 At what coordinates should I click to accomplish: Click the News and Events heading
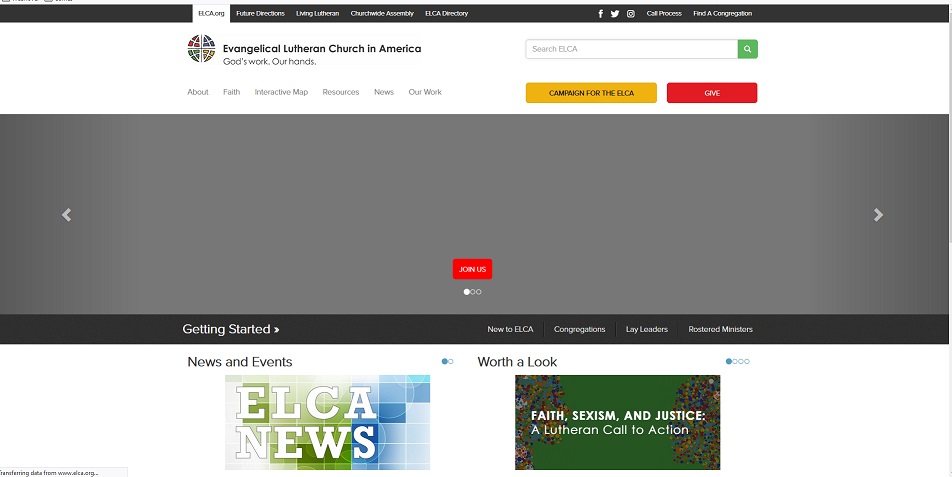pyautogui.click(x=240, y=362)
